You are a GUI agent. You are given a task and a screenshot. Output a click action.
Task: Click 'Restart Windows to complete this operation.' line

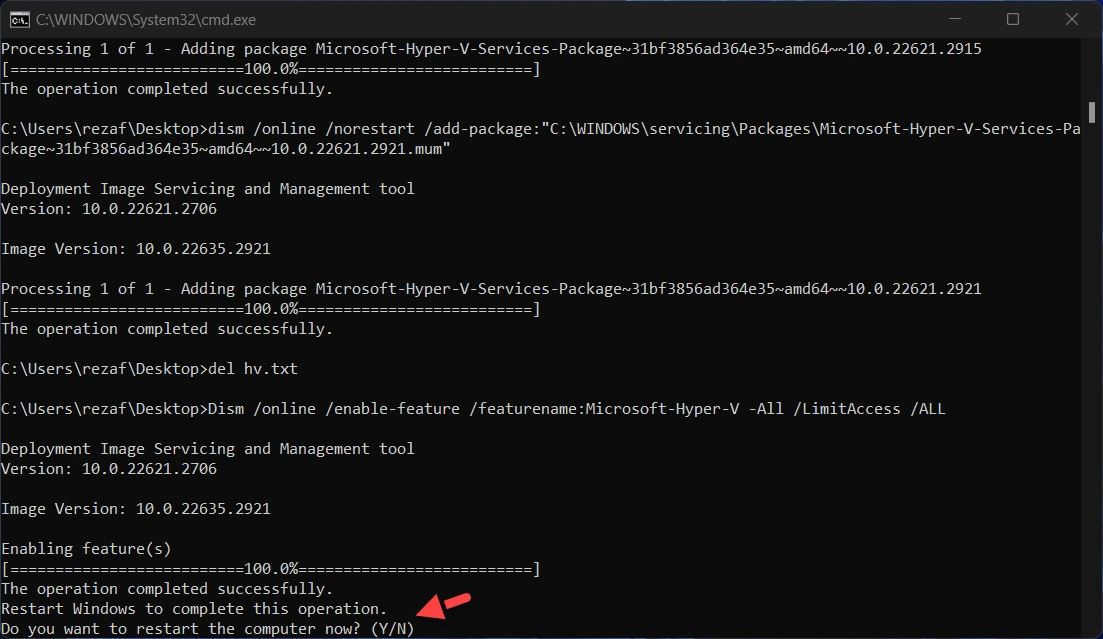194,609
